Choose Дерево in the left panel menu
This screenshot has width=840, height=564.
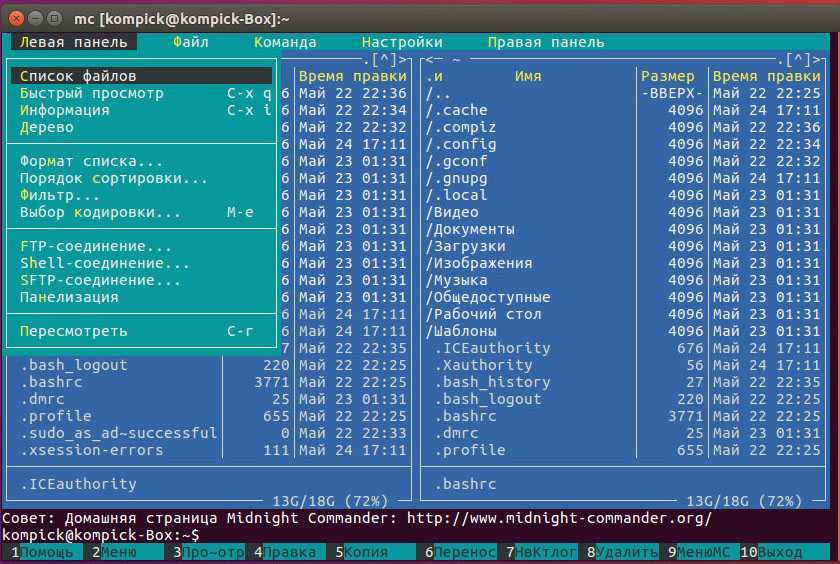pos(47,127)
